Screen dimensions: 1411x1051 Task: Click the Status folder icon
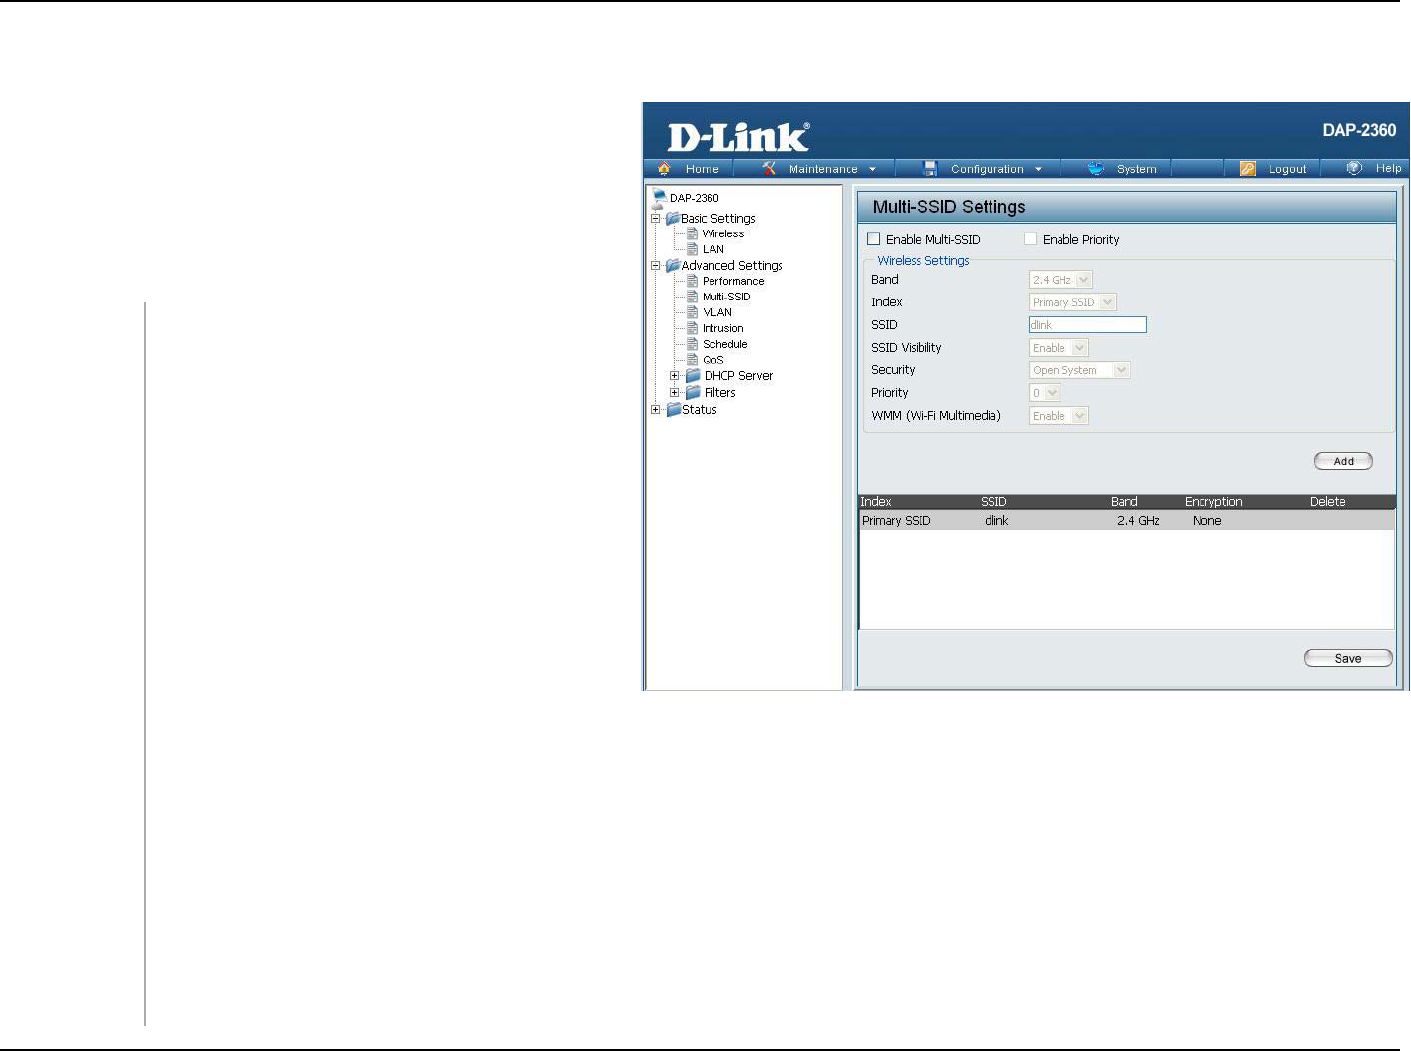point(673,409)
